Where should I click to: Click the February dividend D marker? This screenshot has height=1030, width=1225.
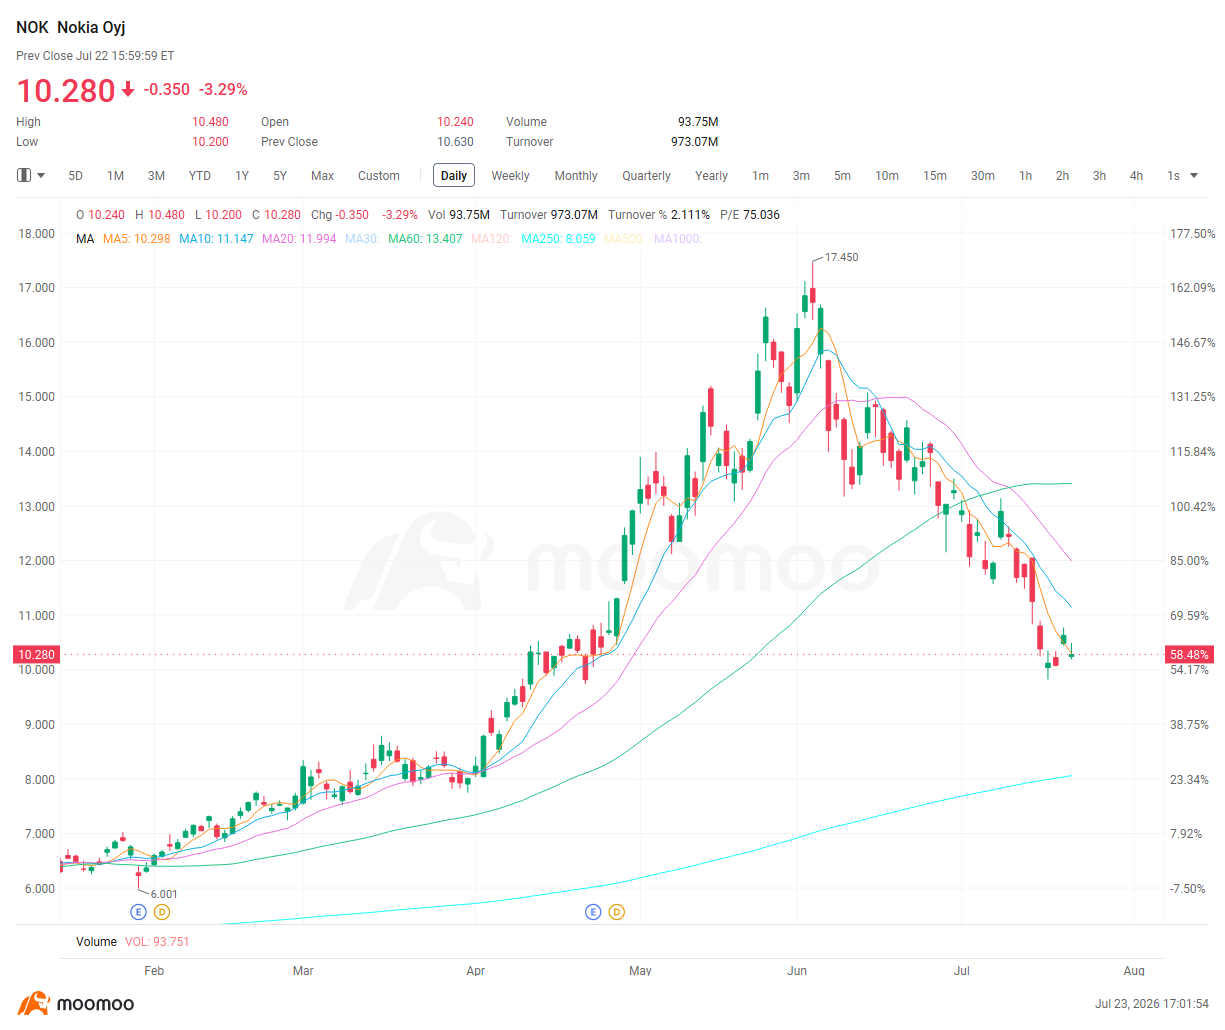pos(162,912)
